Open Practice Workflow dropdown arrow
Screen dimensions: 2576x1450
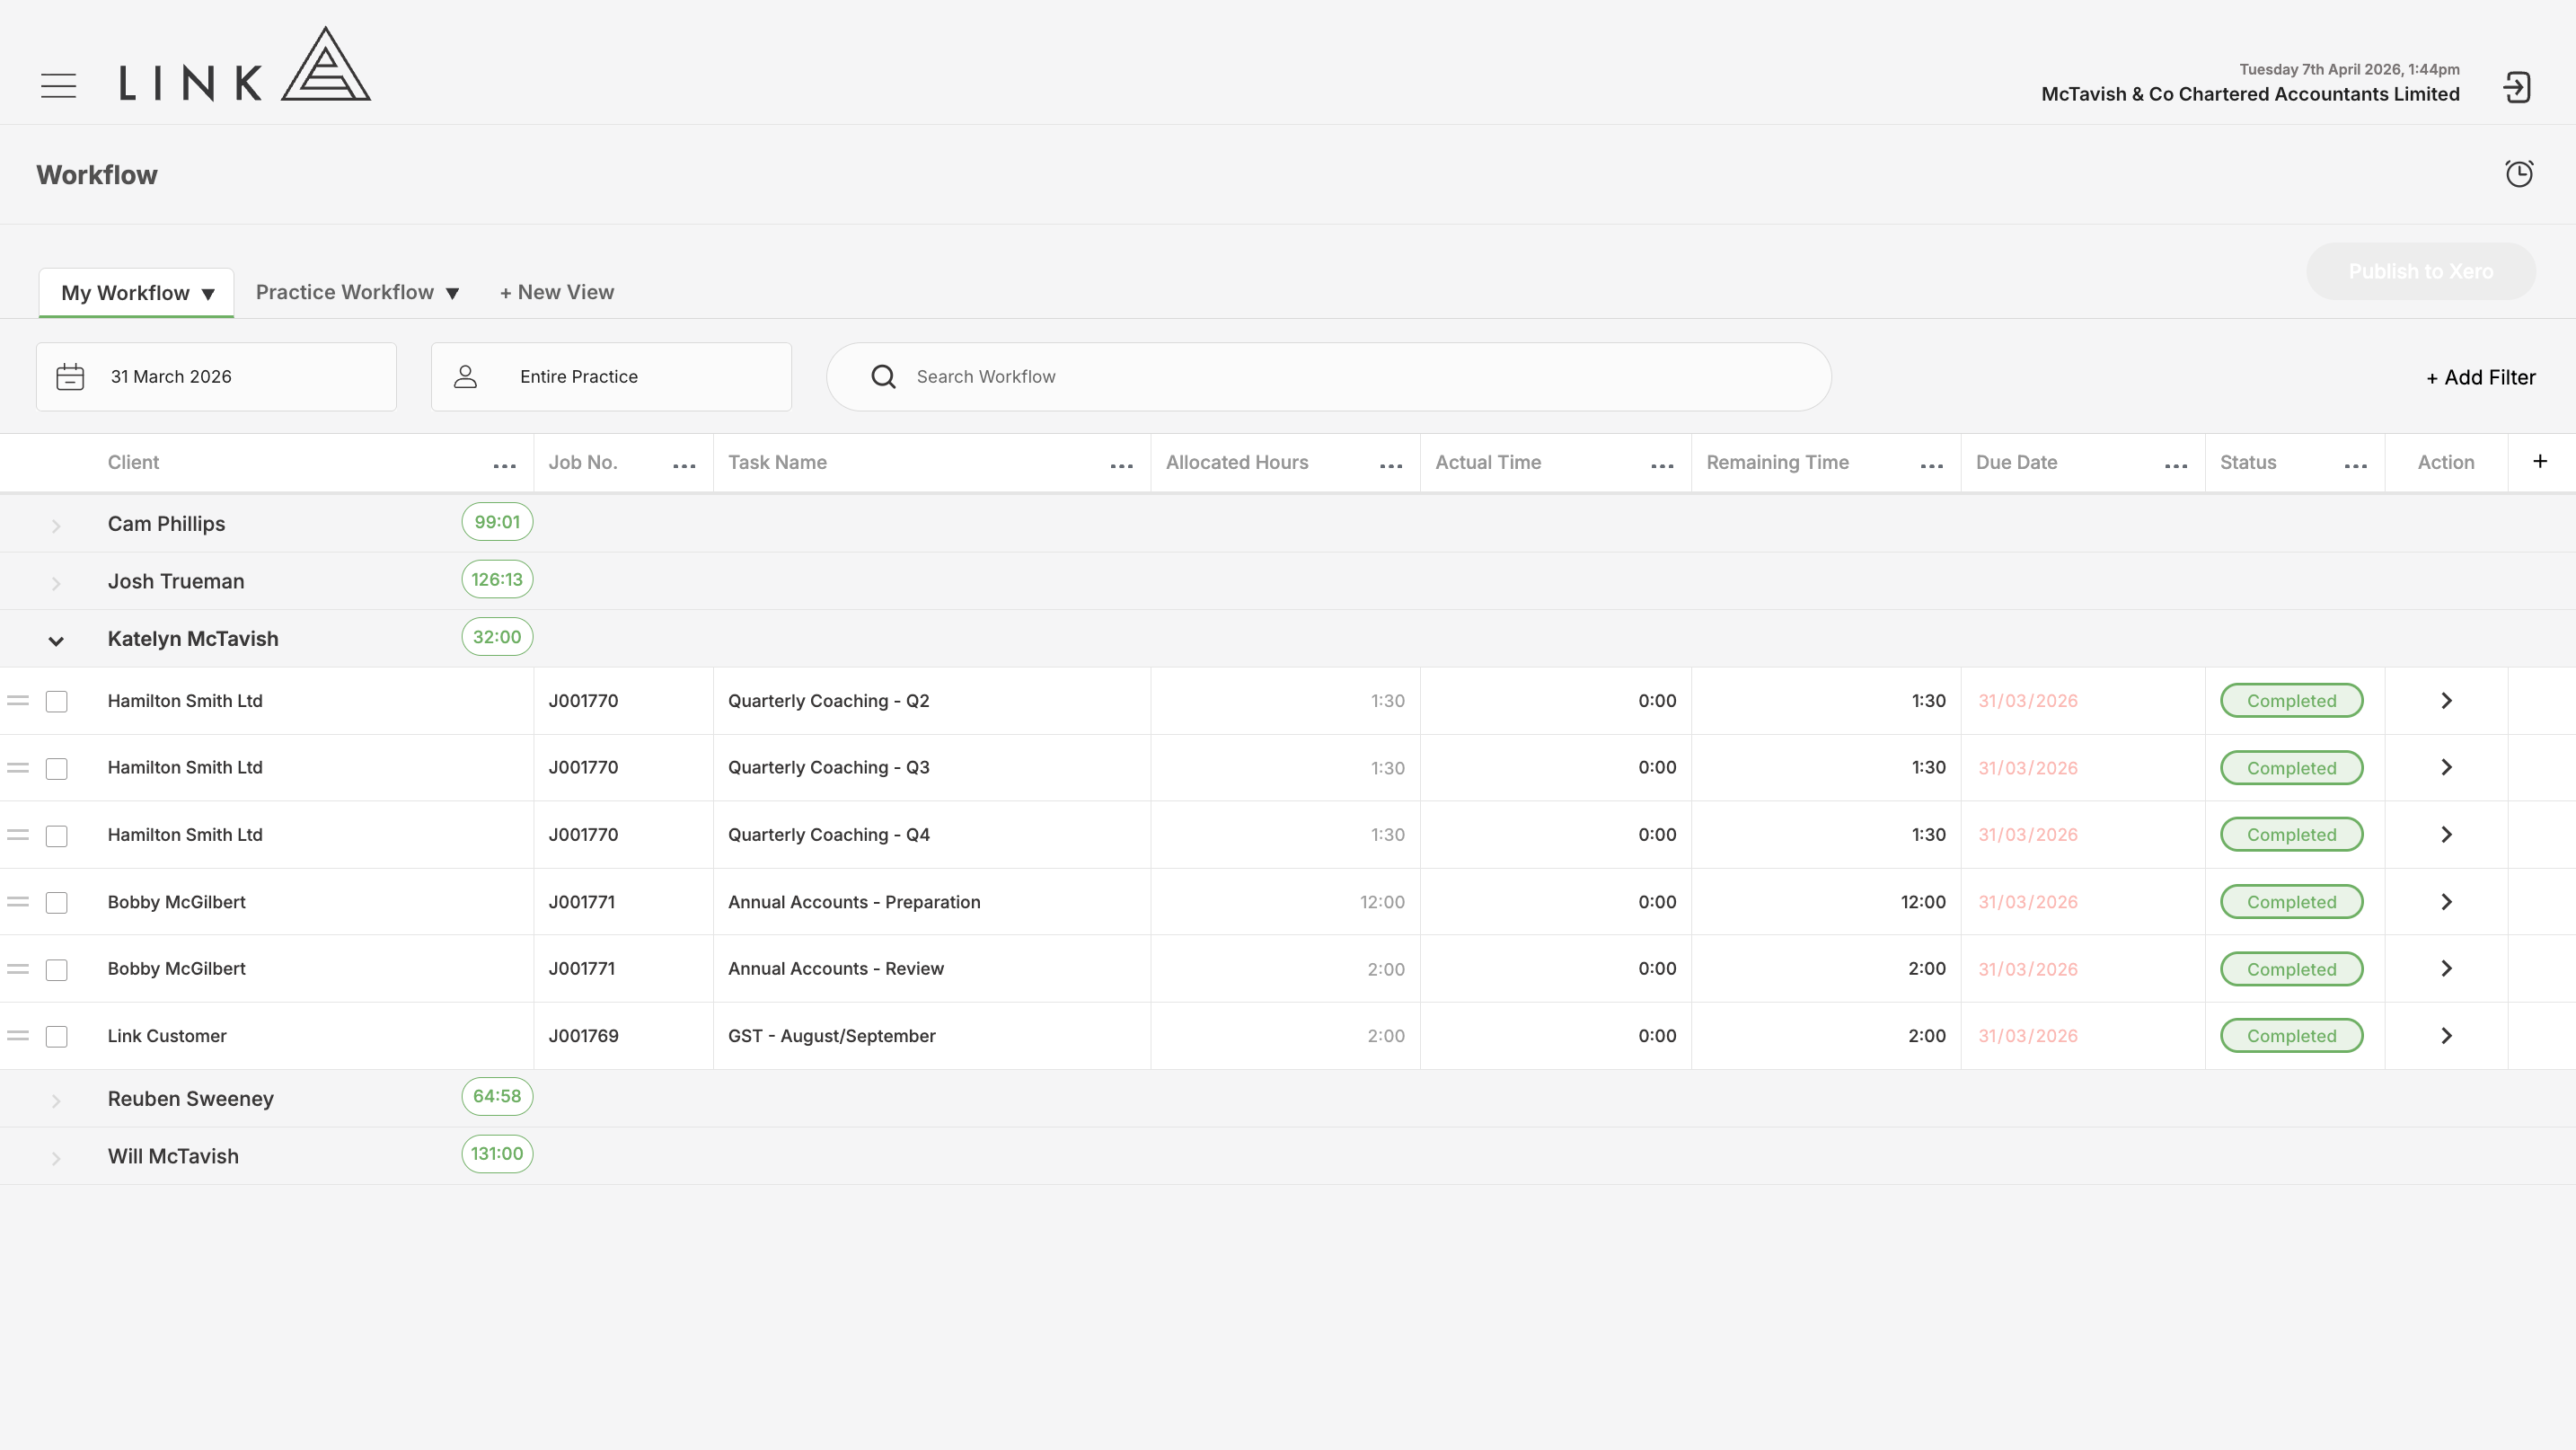[452, 293]
